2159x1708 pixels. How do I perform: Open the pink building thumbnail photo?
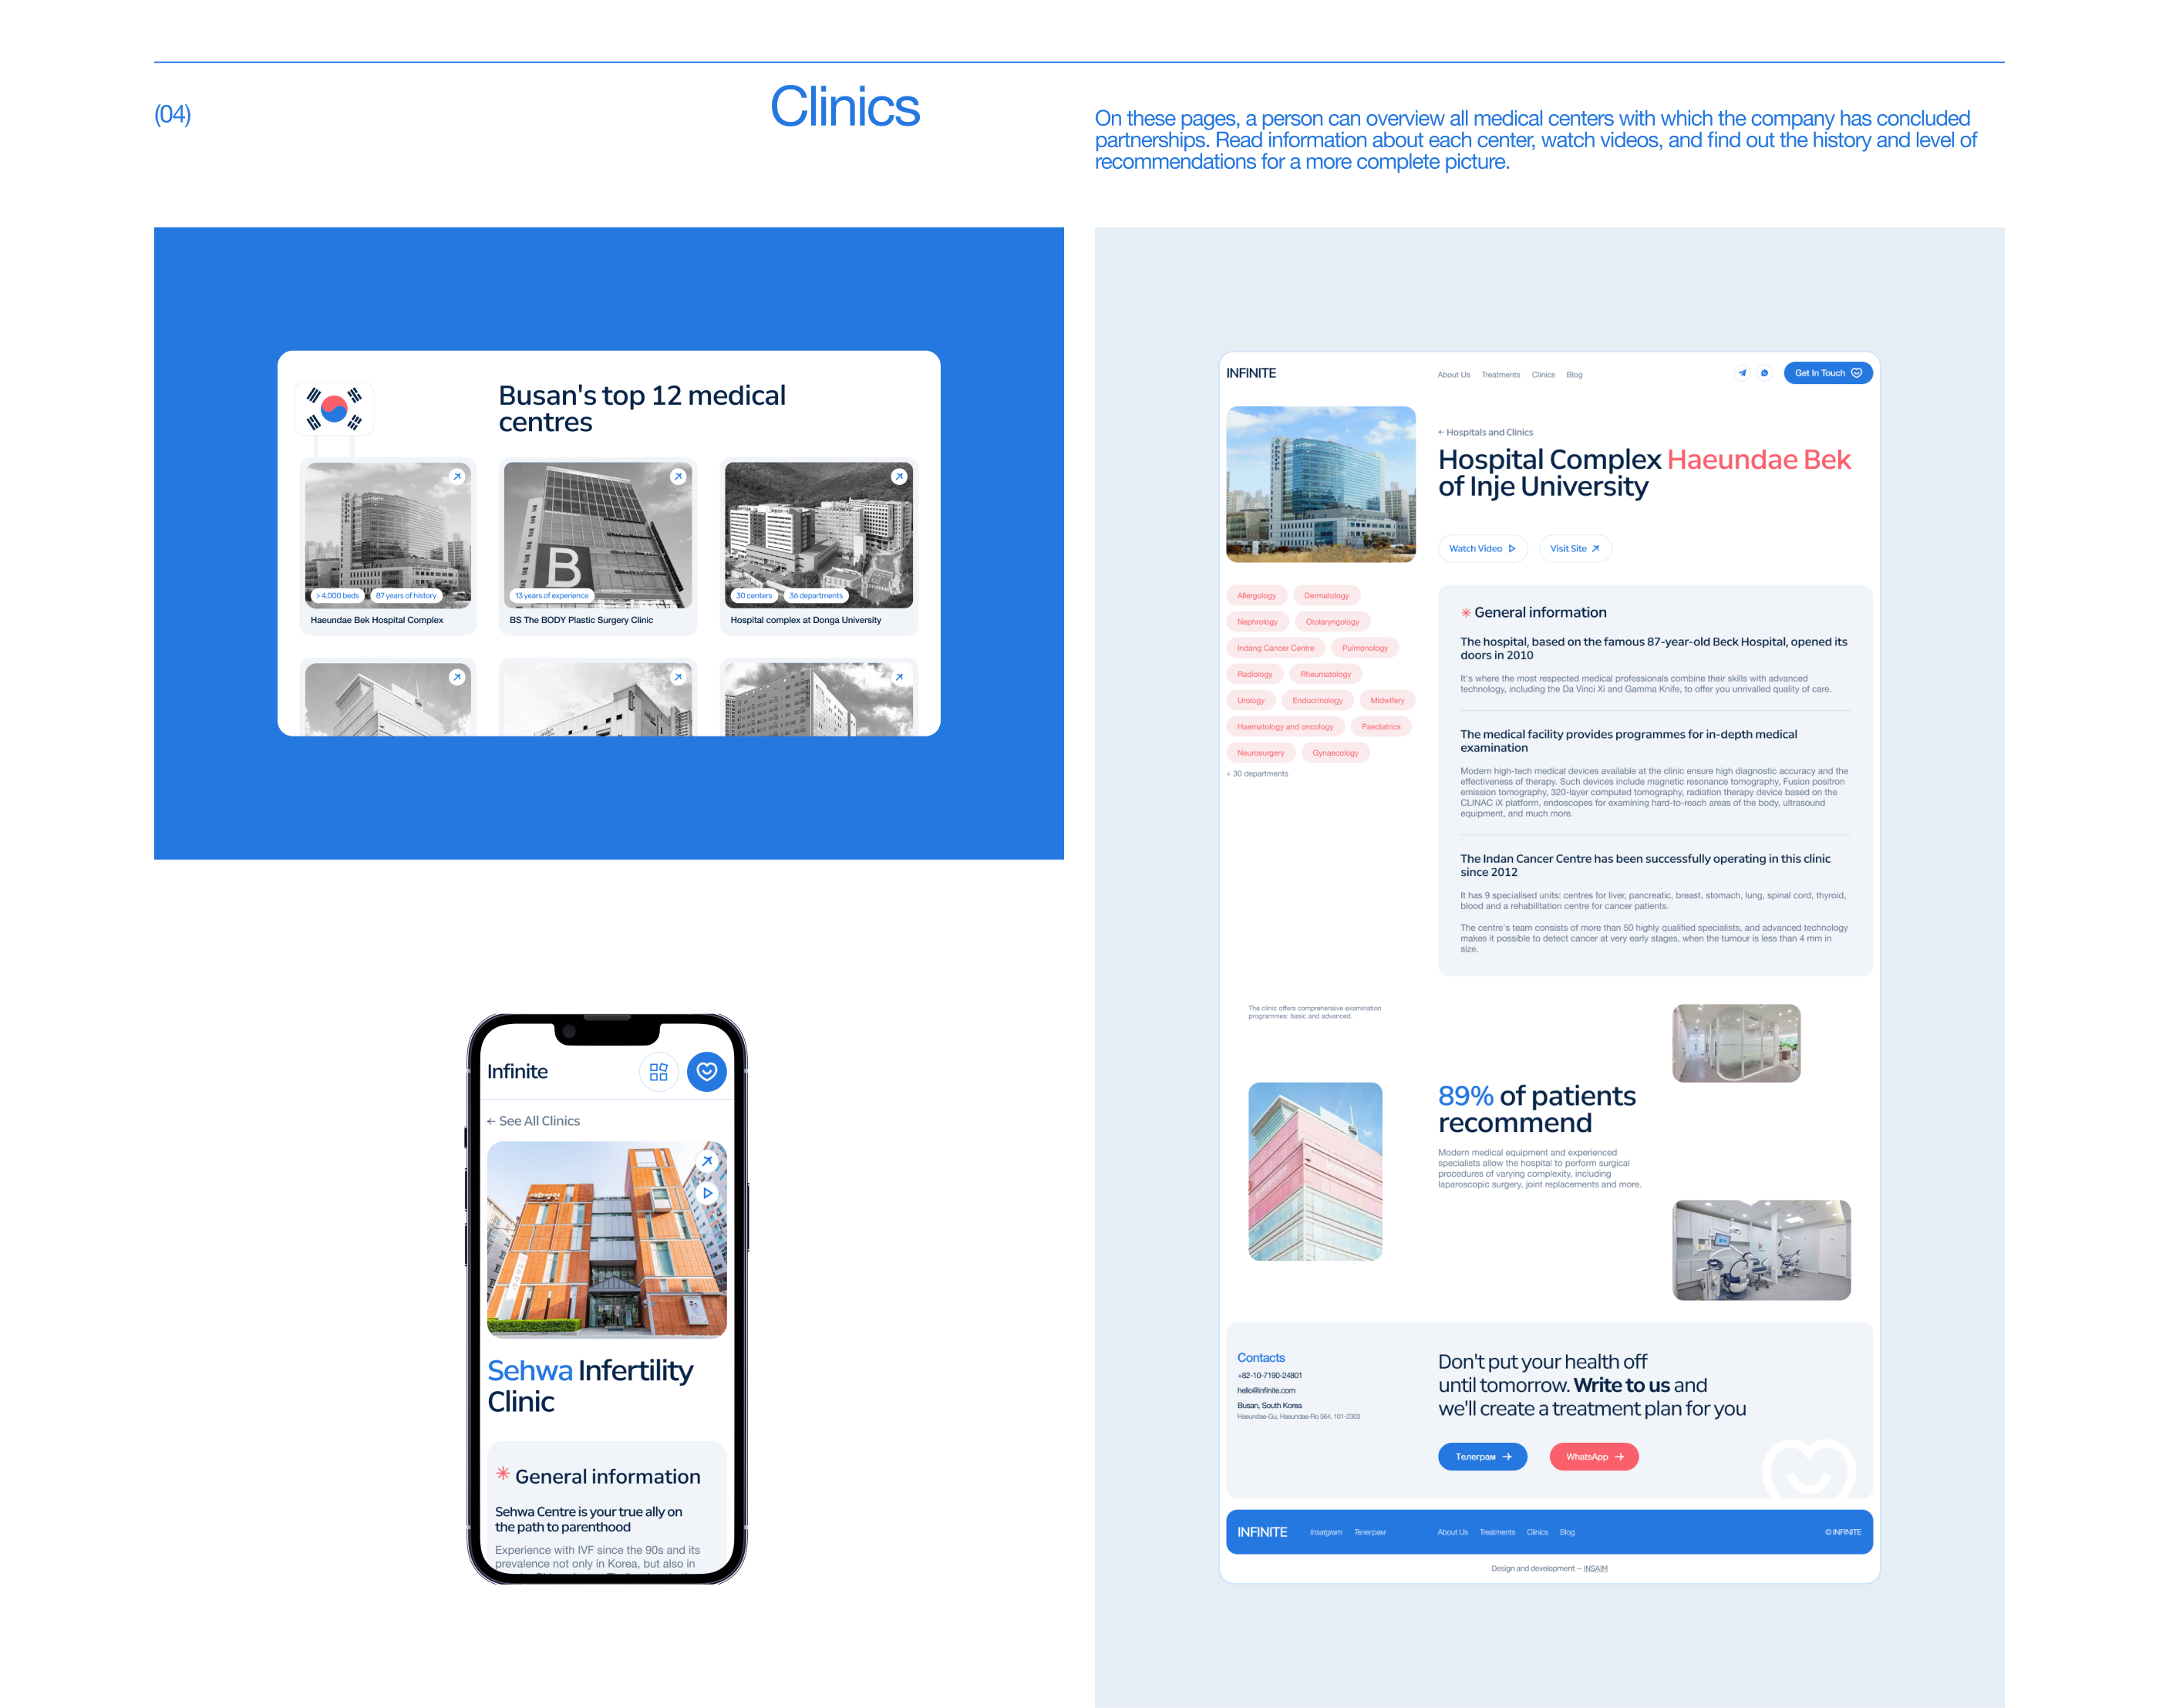point(1315,1171)
